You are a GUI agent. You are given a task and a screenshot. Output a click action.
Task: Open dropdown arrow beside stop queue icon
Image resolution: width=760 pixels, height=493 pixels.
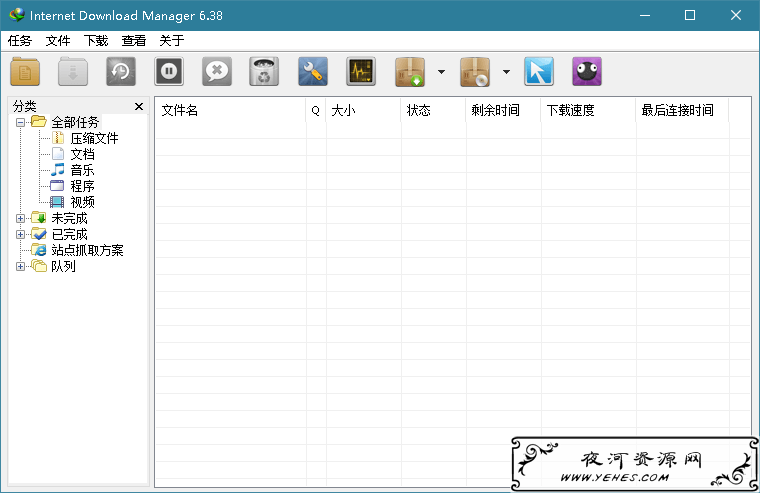click(x=506, y=72)
